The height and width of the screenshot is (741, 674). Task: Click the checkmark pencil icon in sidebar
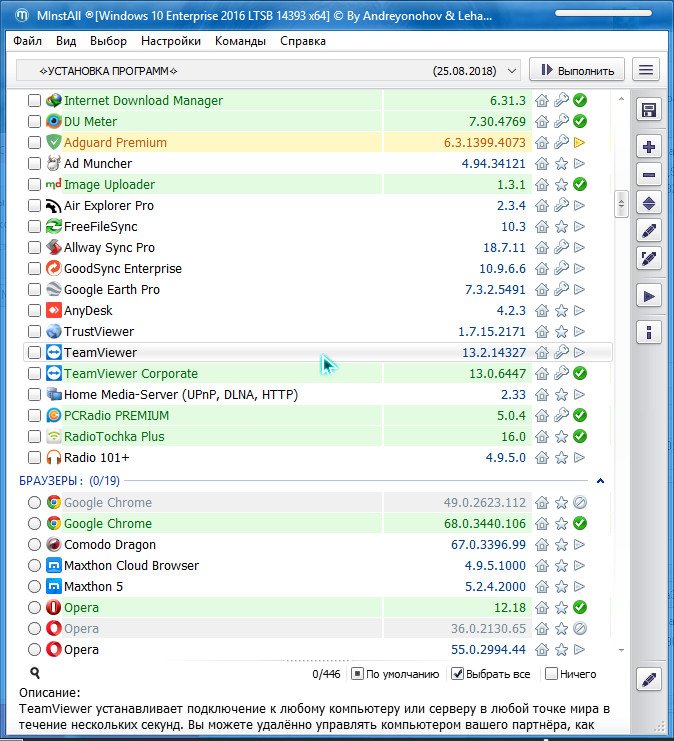pyautogui.click(x=648, y=258)
